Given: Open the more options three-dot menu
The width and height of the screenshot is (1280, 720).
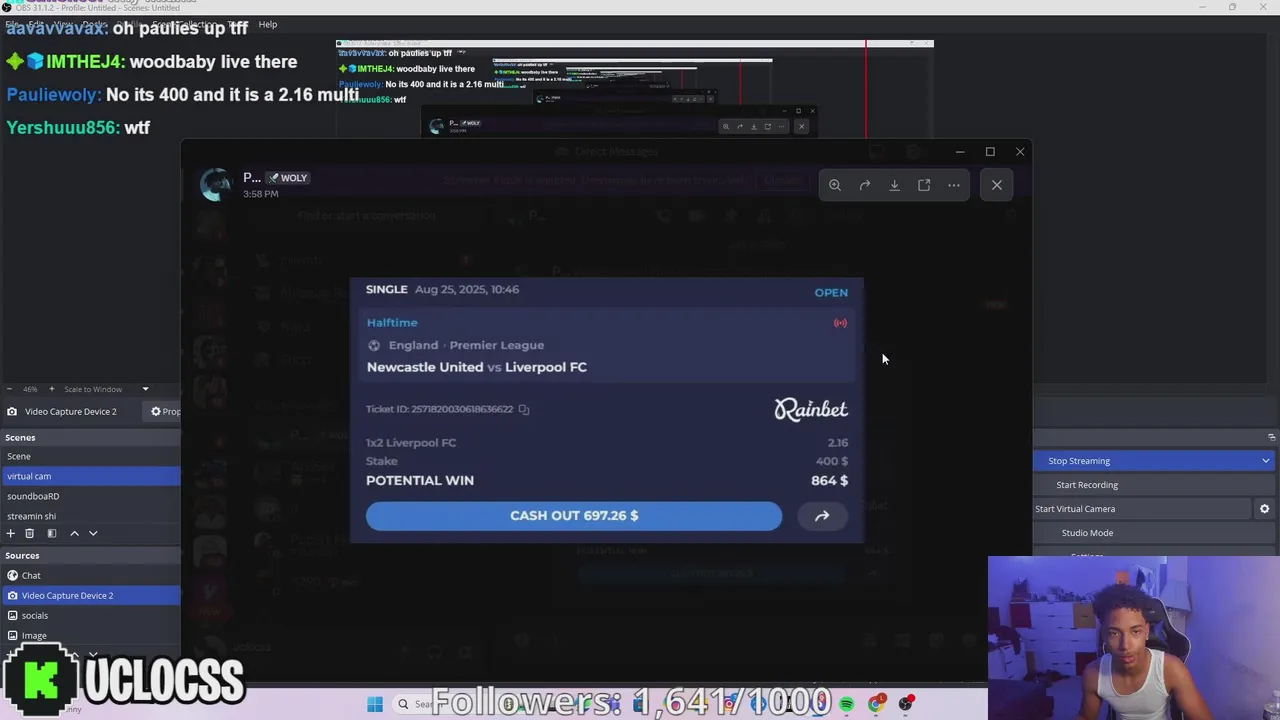Looking at the screenshot, I should point(954,185).
